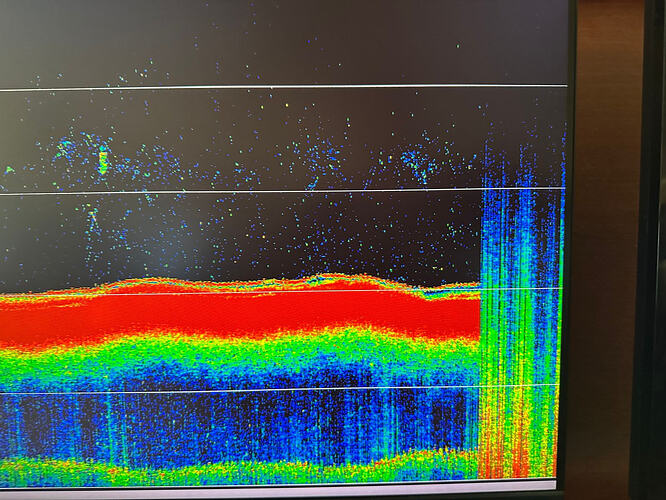The height and width of the screenshot is (500, 666).
Task: Click the topmost white horizontal depth line
Action: pyautogui.click(x=280, y=88)
